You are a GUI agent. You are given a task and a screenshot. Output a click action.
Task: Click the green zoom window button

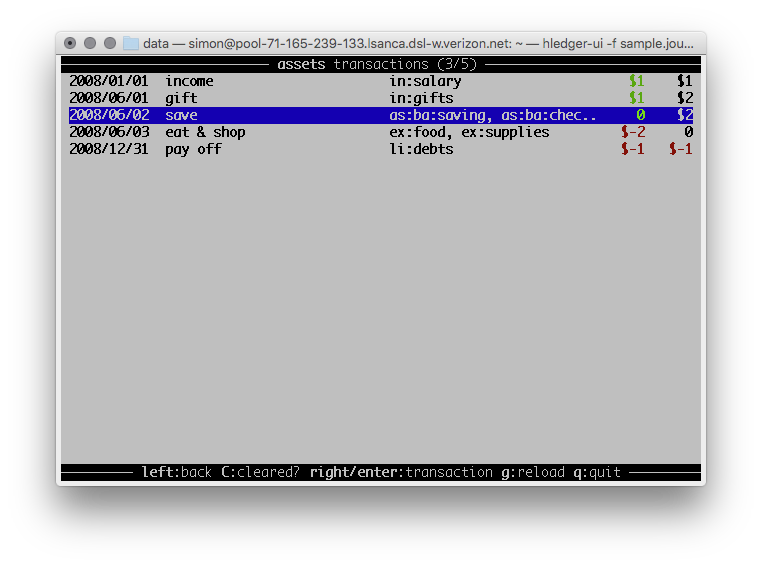click(108, 44)
